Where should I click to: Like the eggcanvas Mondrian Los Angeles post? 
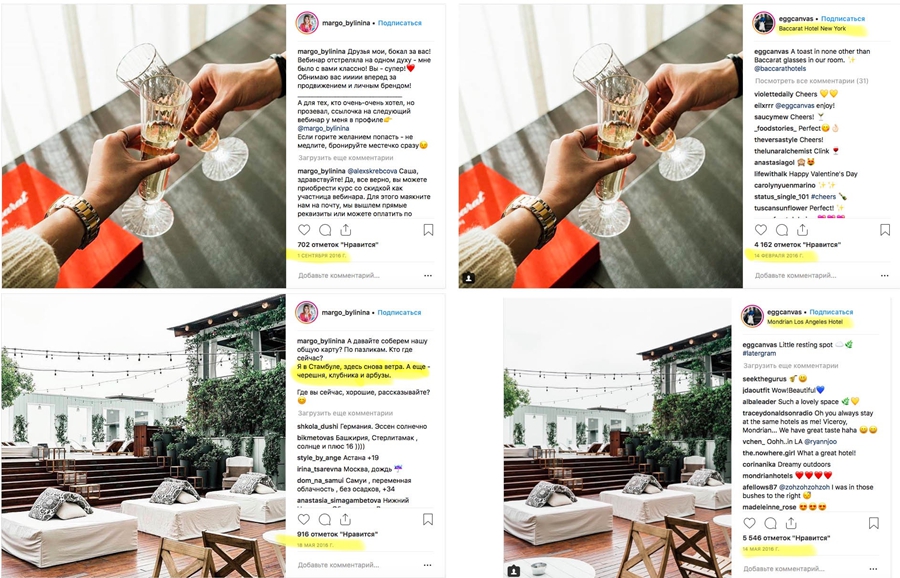click(x=750, y=523)
